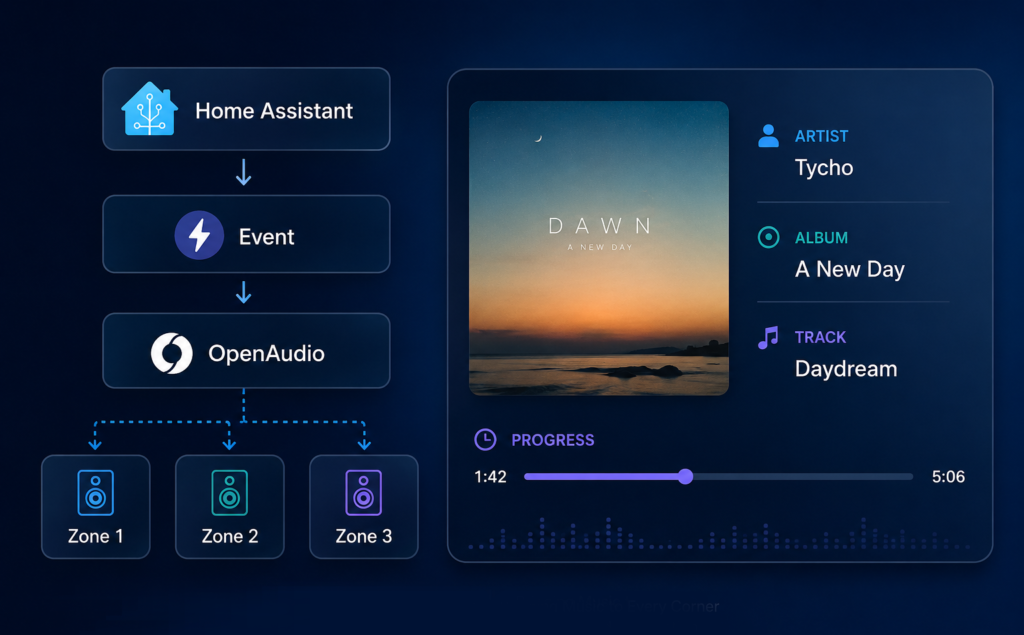Click the playback progress slider knob
The height and width of the screenshot is (635, 1024).
(685, 476)
